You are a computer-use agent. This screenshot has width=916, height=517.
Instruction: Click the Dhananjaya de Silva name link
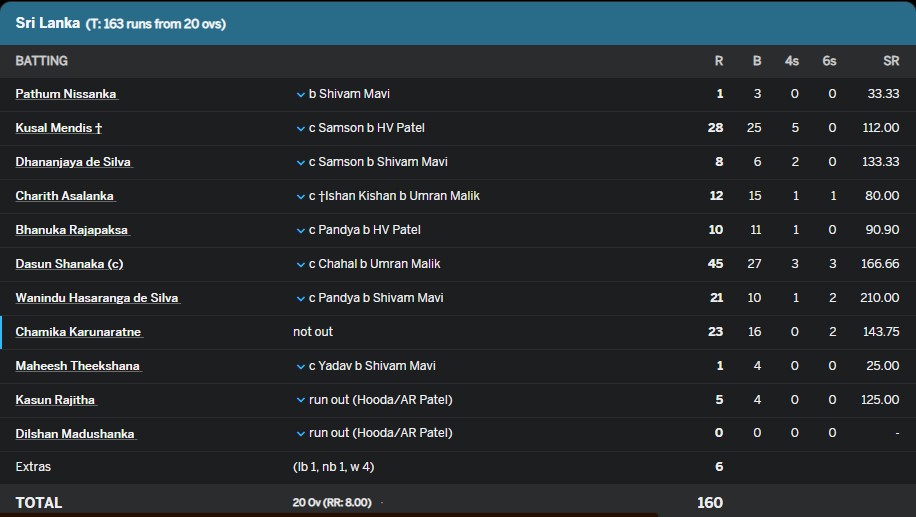click(73, 162)
